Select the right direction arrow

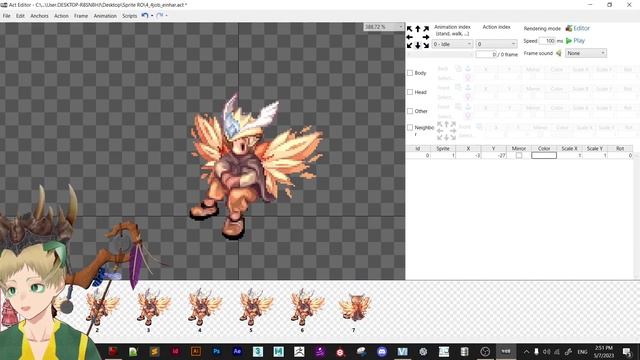426,37
